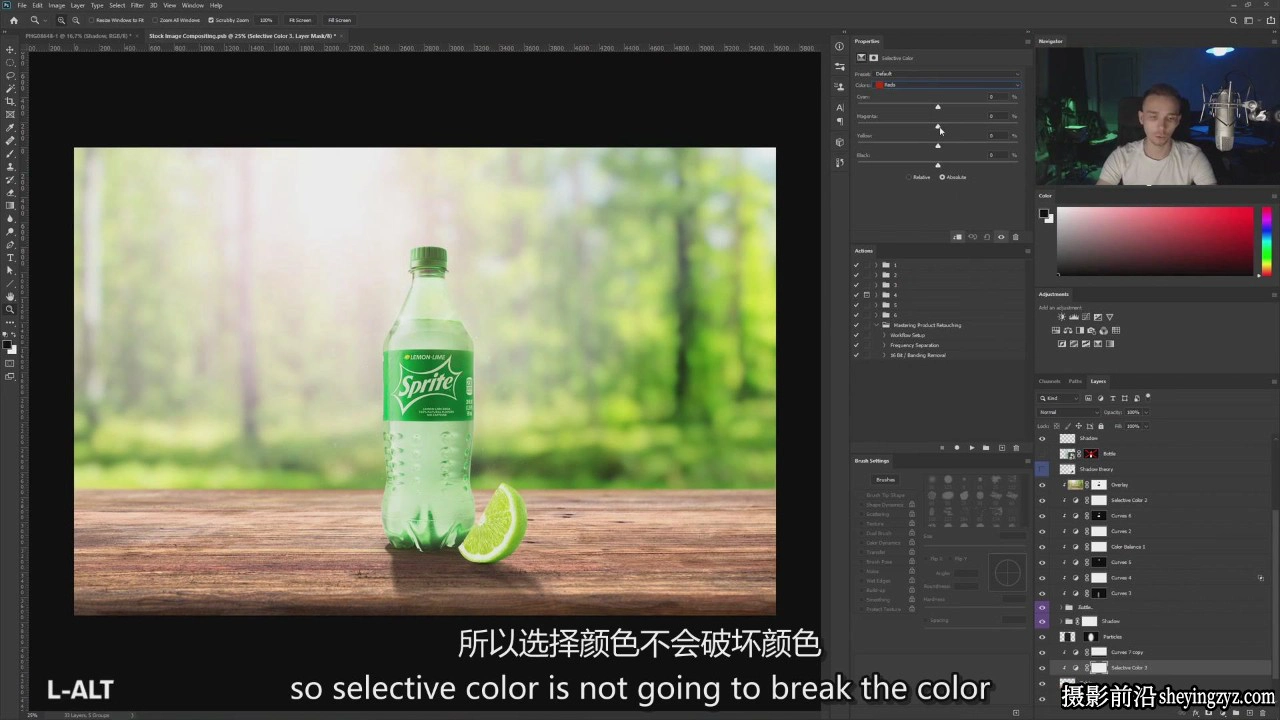Select the Gradient tool
The width and height of the screenshot is (1280, 720).
click(x=10, y=205)
